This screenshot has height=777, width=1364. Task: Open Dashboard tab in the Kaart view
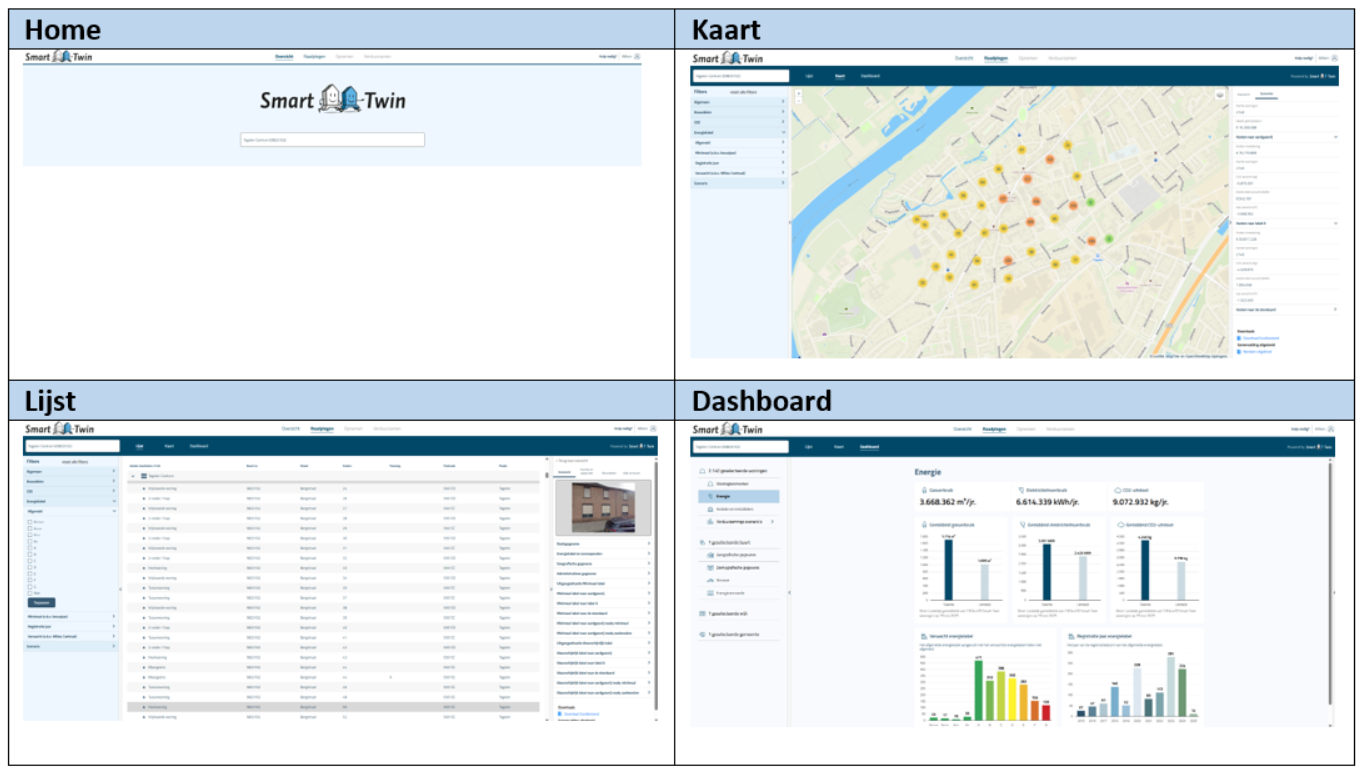(x=870, y=76)
